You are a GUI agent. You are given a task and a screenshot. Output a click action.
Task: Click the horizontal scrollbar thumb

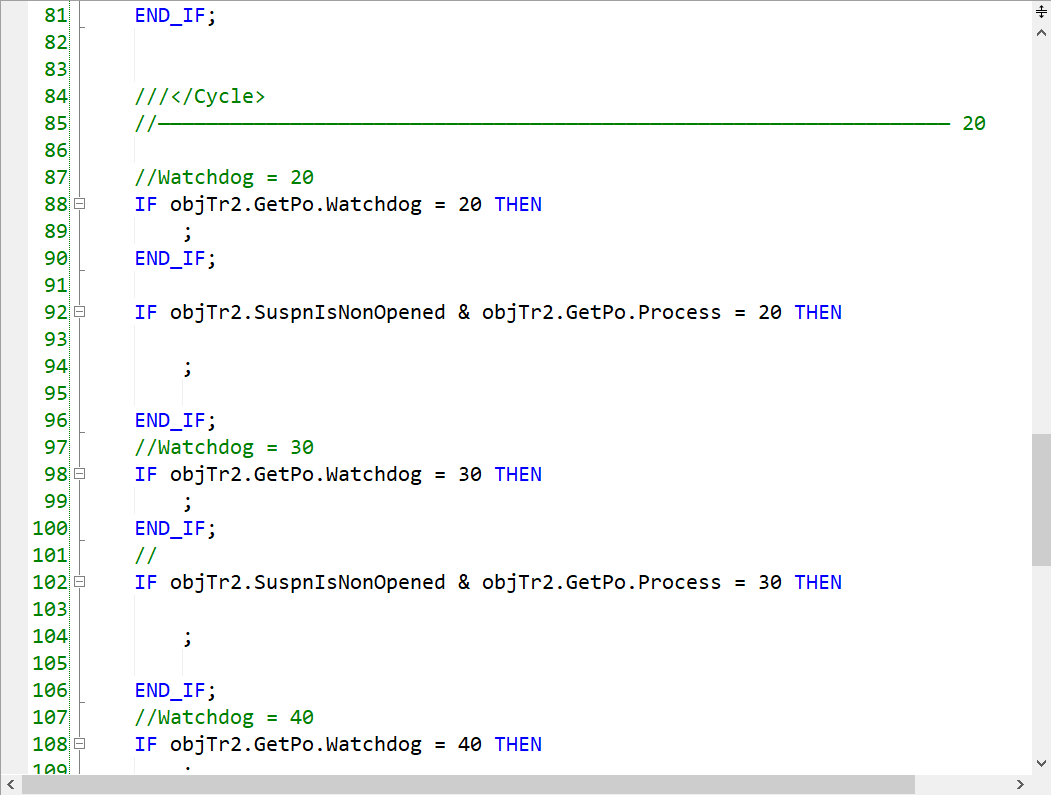pos(468,785)
